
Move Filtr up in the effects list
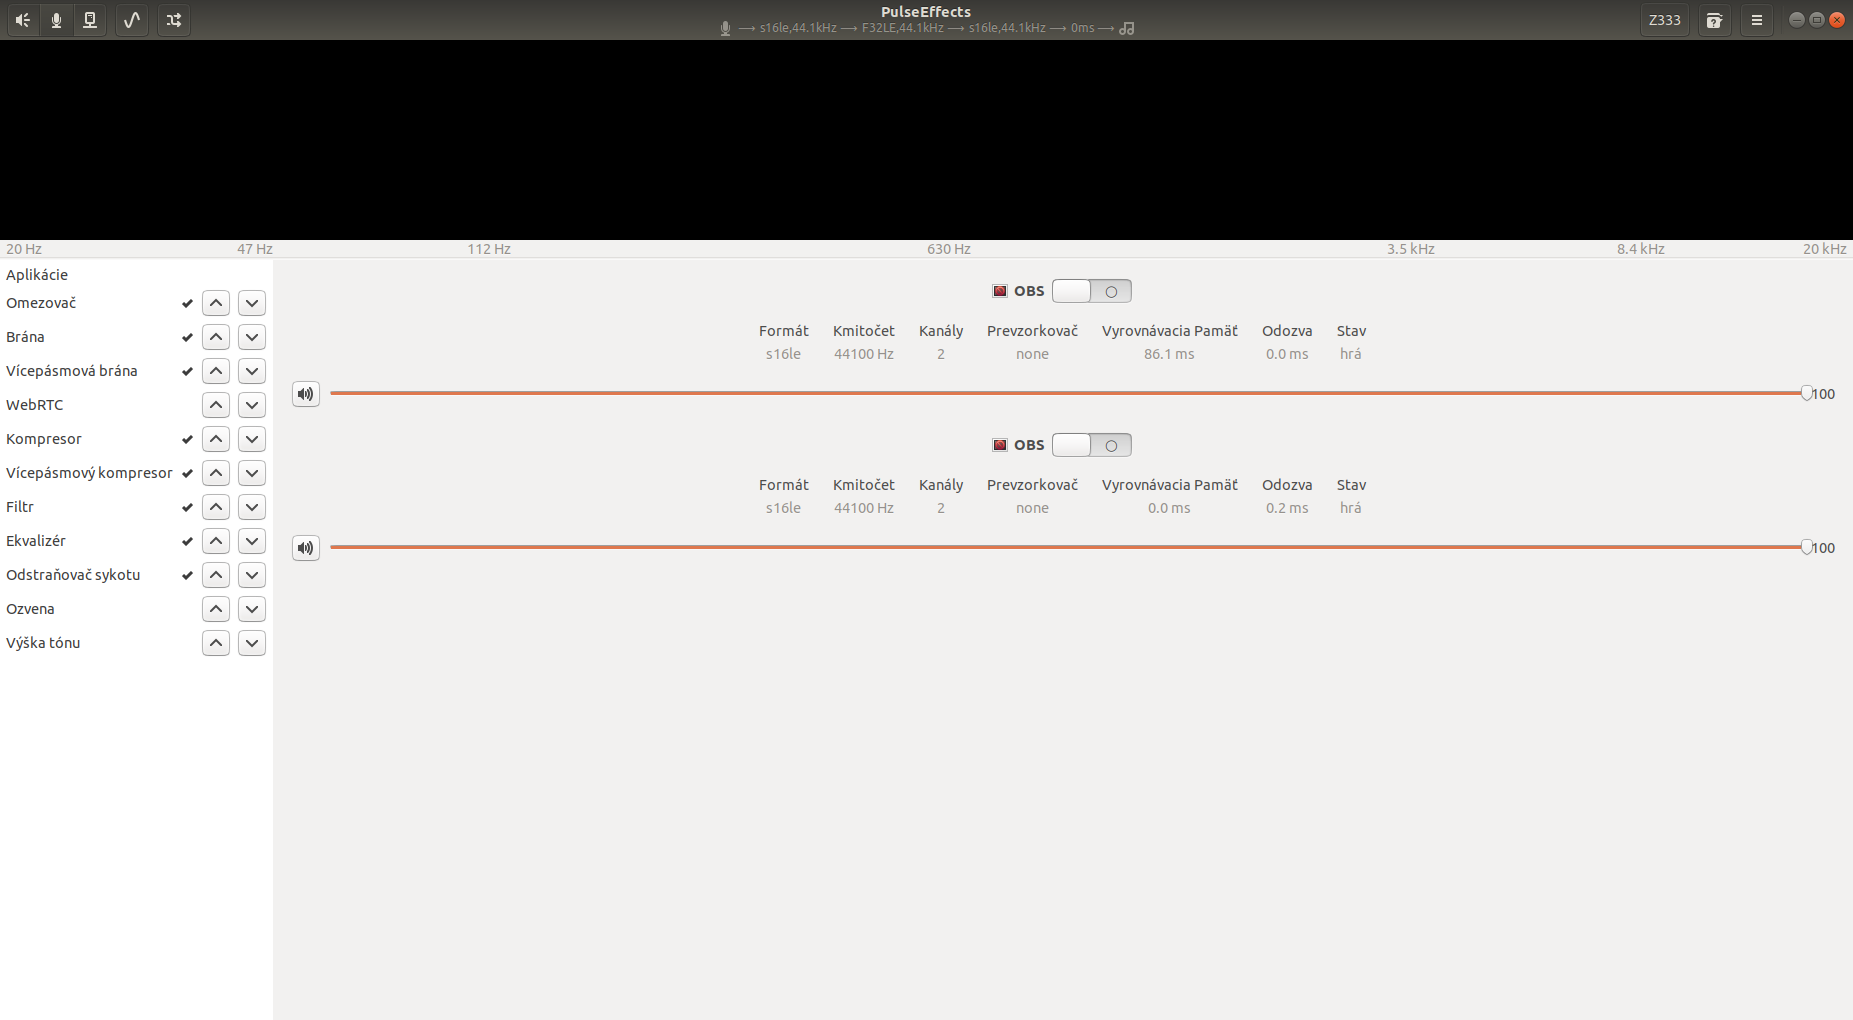[x=216, y=507]
